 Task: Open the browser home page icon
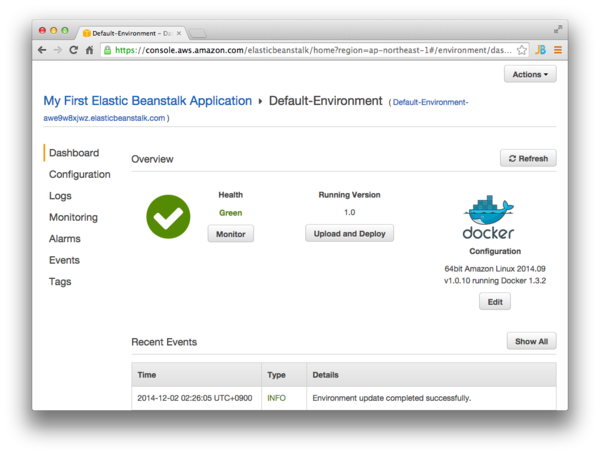pos(89,50)
